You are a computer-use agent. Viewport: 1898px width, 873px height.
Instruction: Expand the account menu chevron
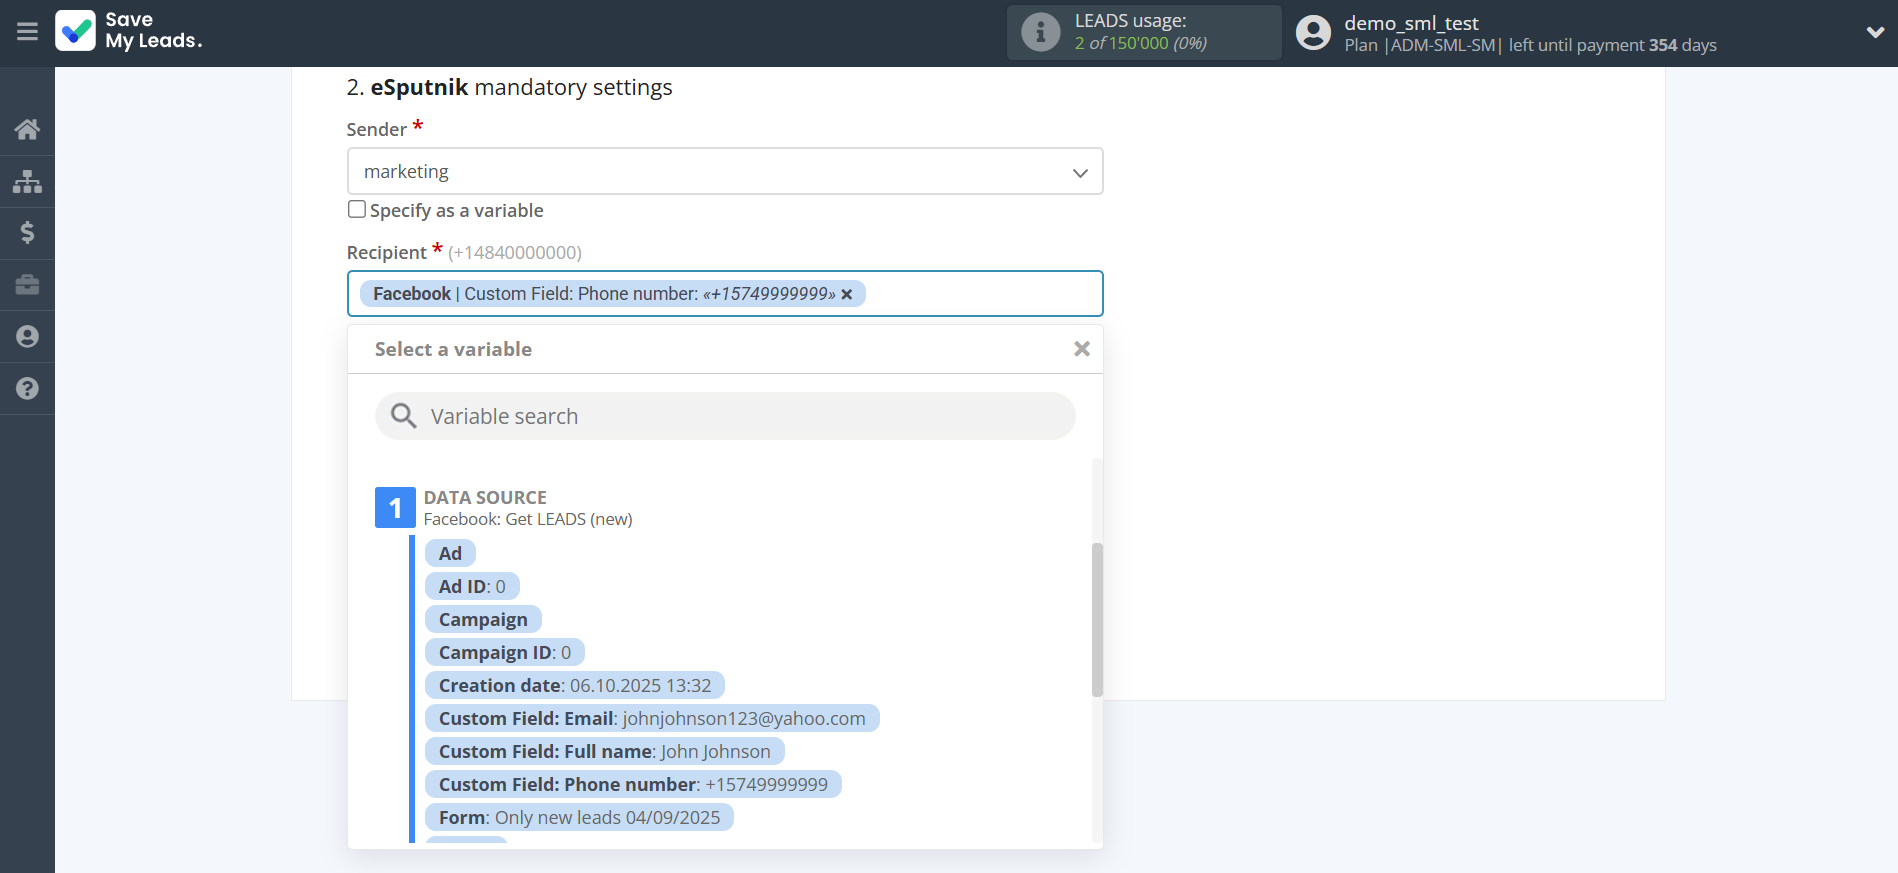click(1875, 32)
